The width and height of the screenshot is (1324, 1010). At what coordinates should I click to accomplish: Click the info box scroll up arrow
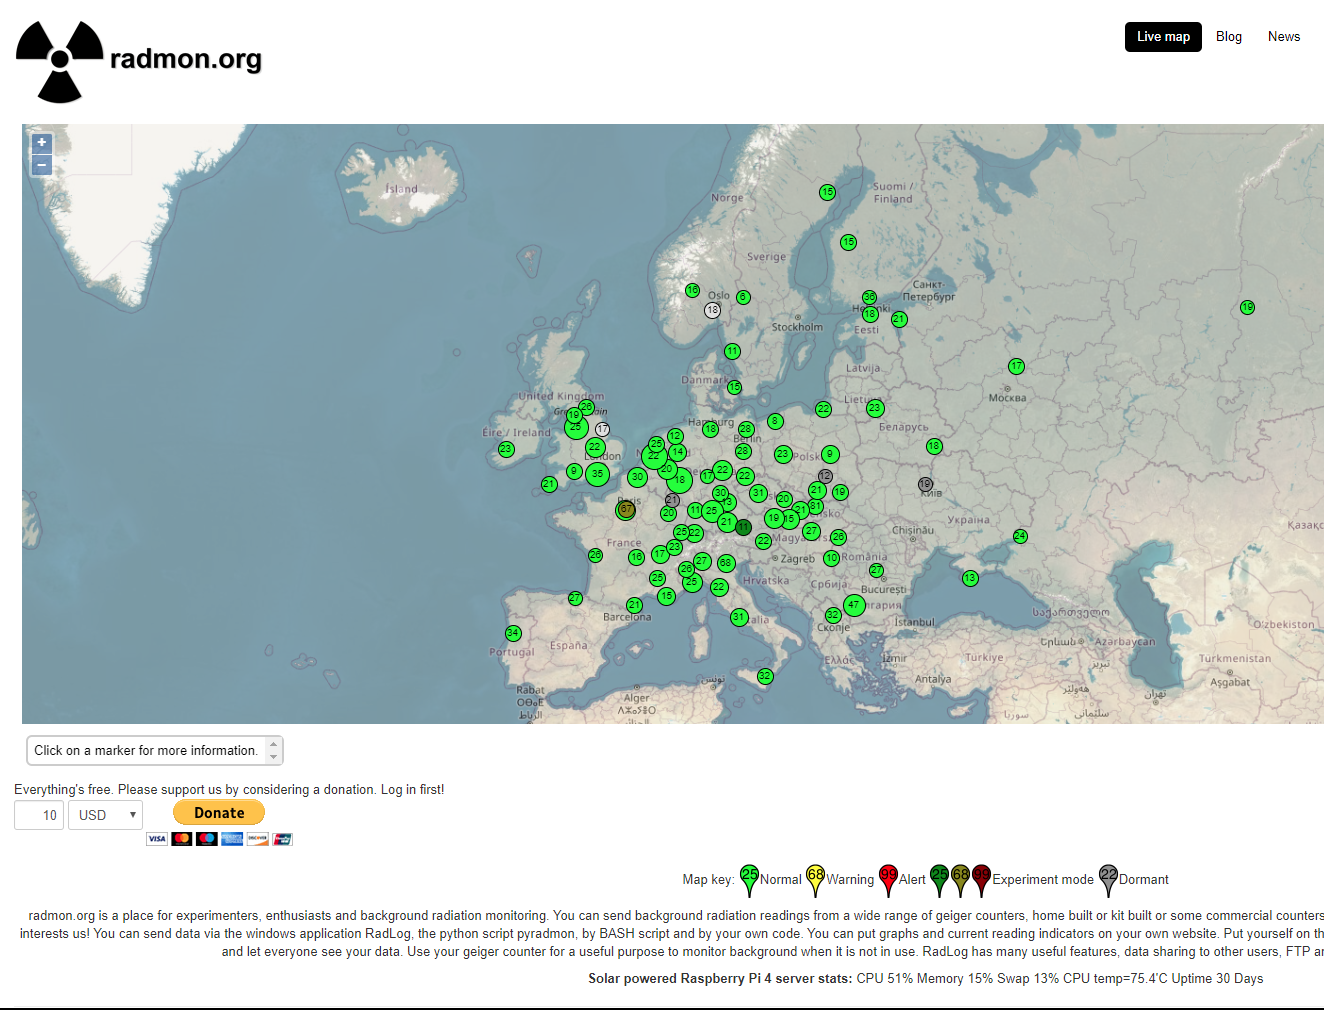(x=274, y=744)
